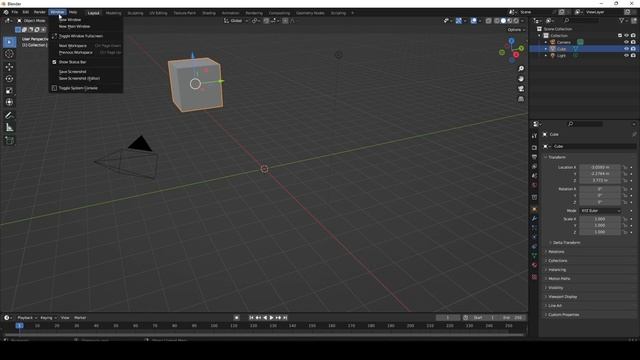Select the Annotate tool
The height and width of the screenshot is (360, 640).
[9, 116]
